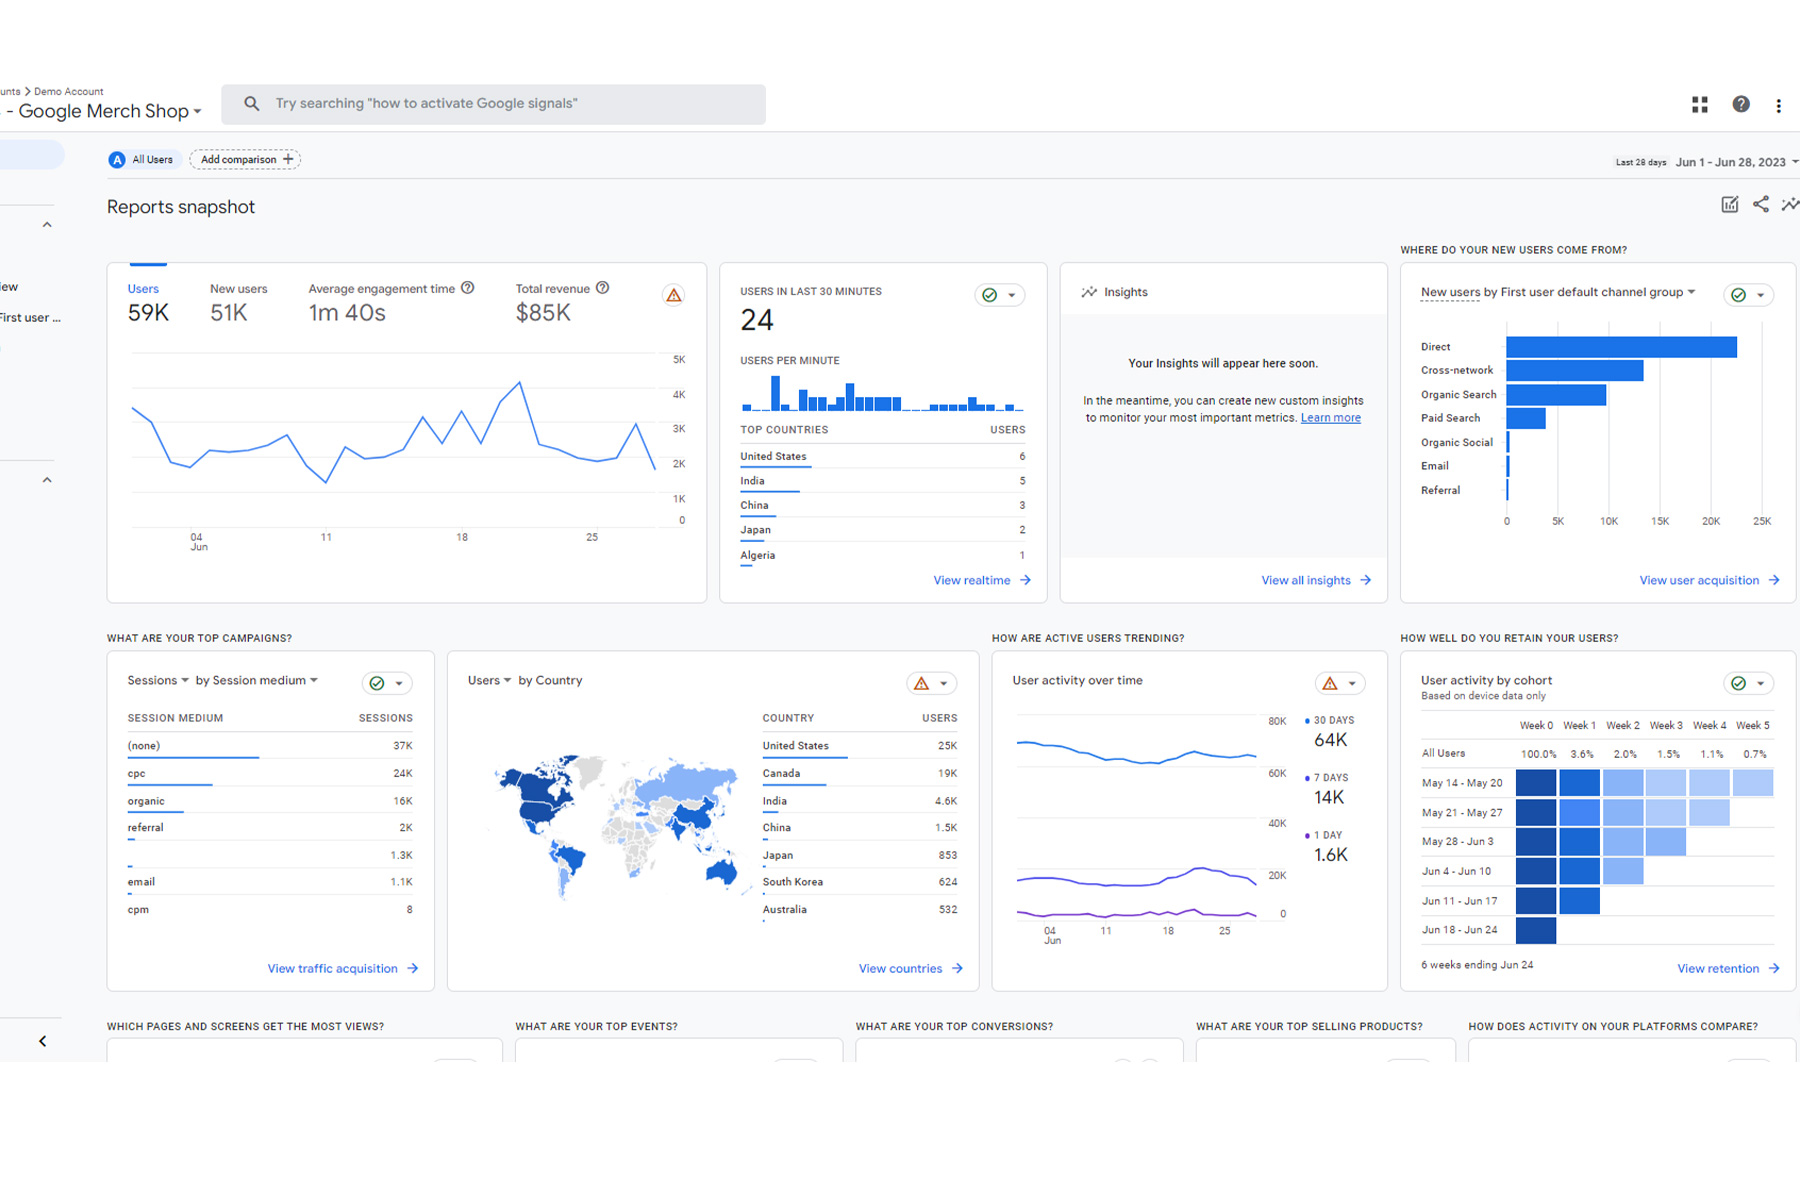Select the Average engagement time metric tab
This screenshot has height=1200, width=1800.
coord(390,301)
